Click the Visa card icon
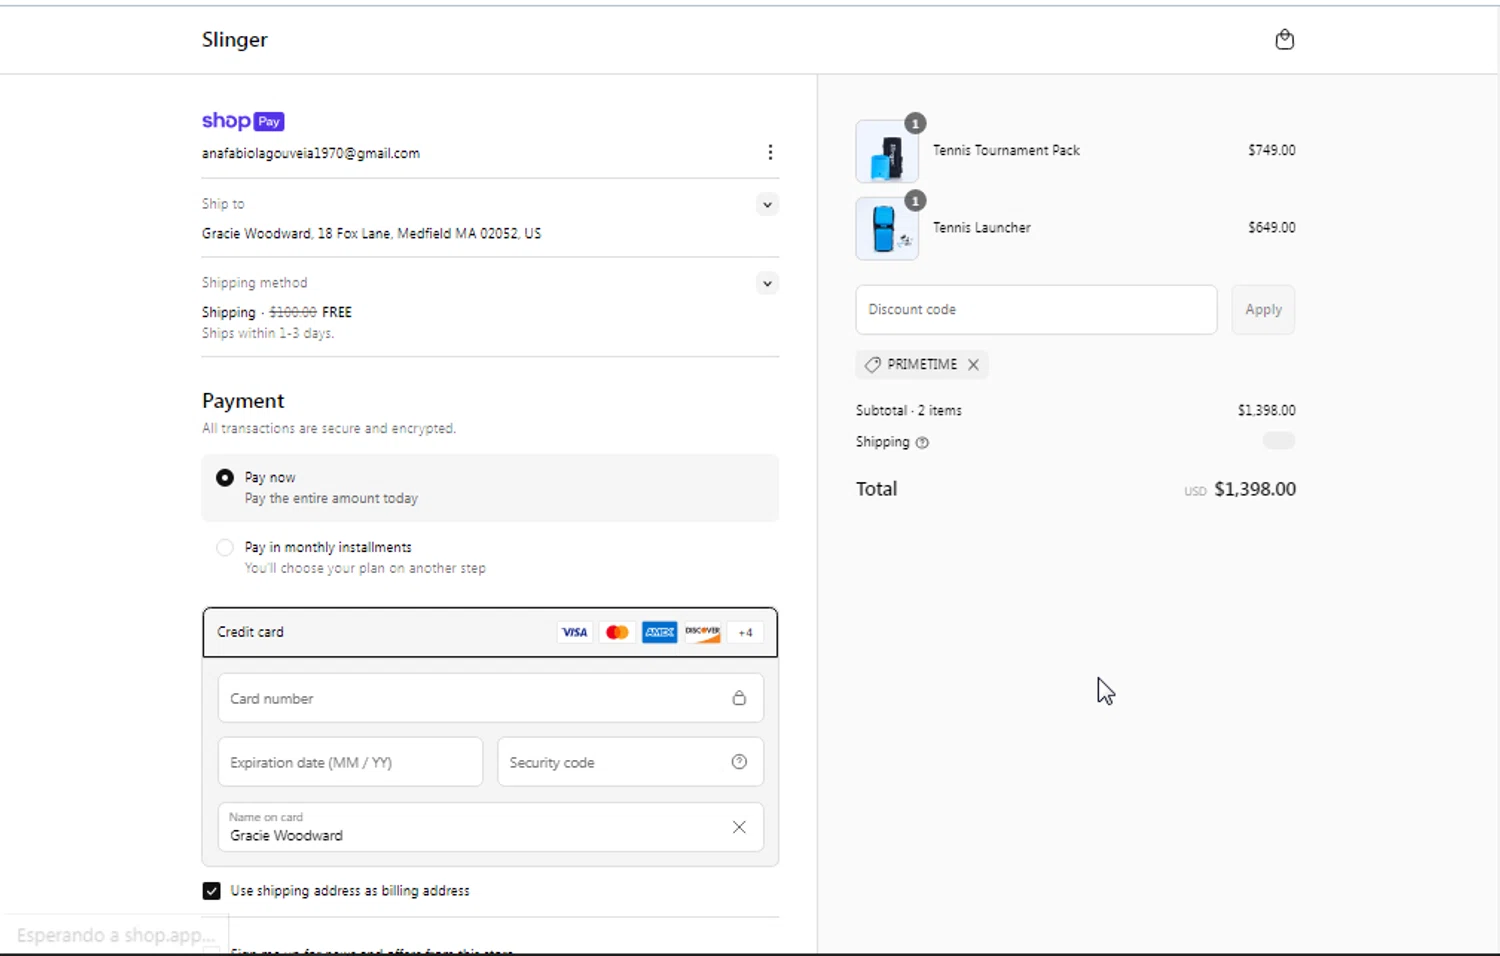Screen dimensions: 1500x956 [x=574, y=632]
